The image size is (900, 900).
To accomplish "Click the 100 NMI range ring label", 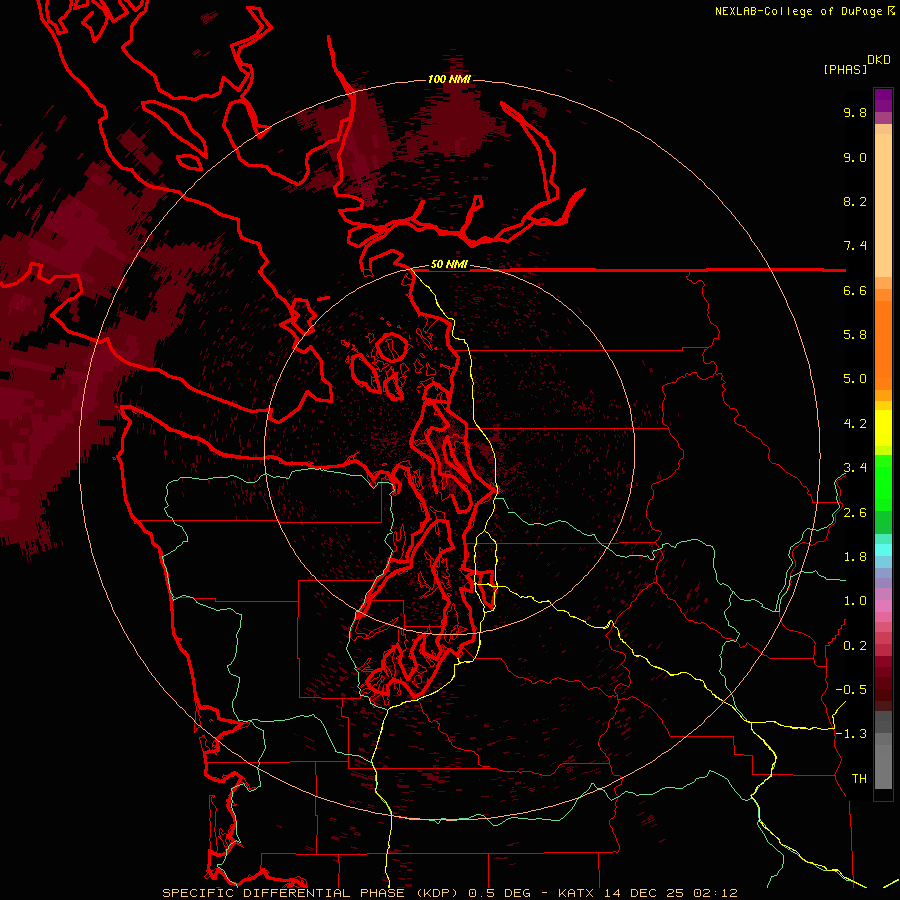I will pos(449,79).
